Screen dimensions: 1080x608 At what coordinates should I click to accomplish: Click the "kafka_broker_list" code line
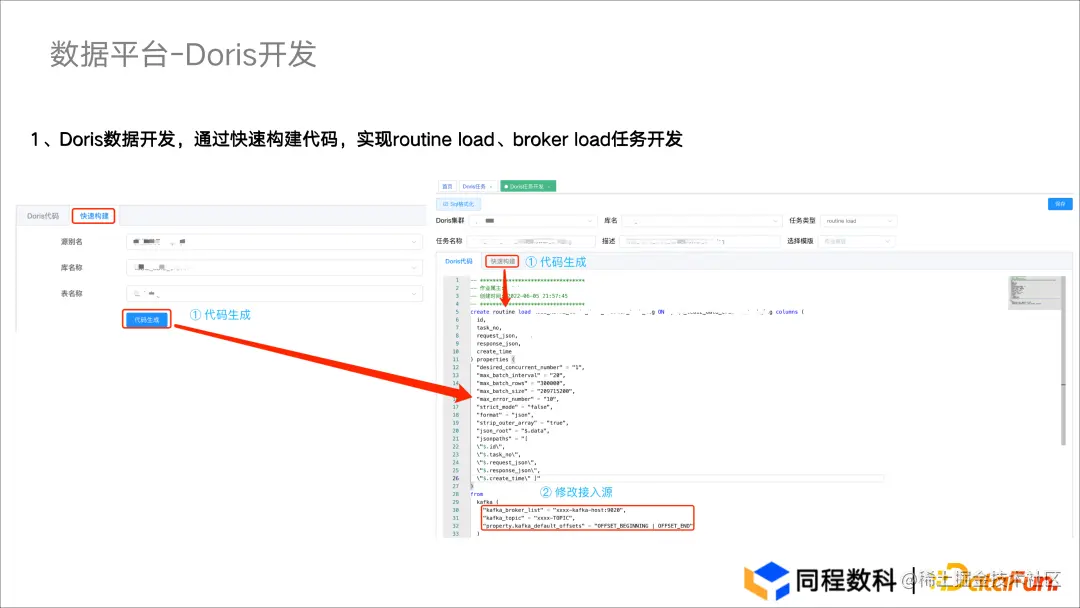(x=554, y=510)
